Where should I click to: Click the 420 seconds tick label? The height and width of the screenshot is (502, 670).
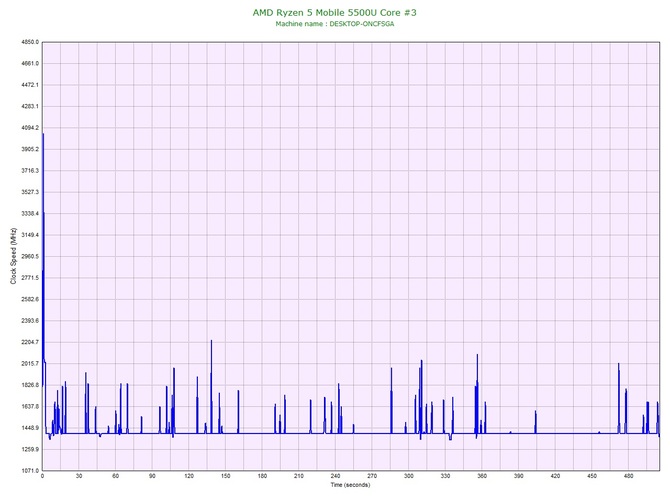coord(555,476)
